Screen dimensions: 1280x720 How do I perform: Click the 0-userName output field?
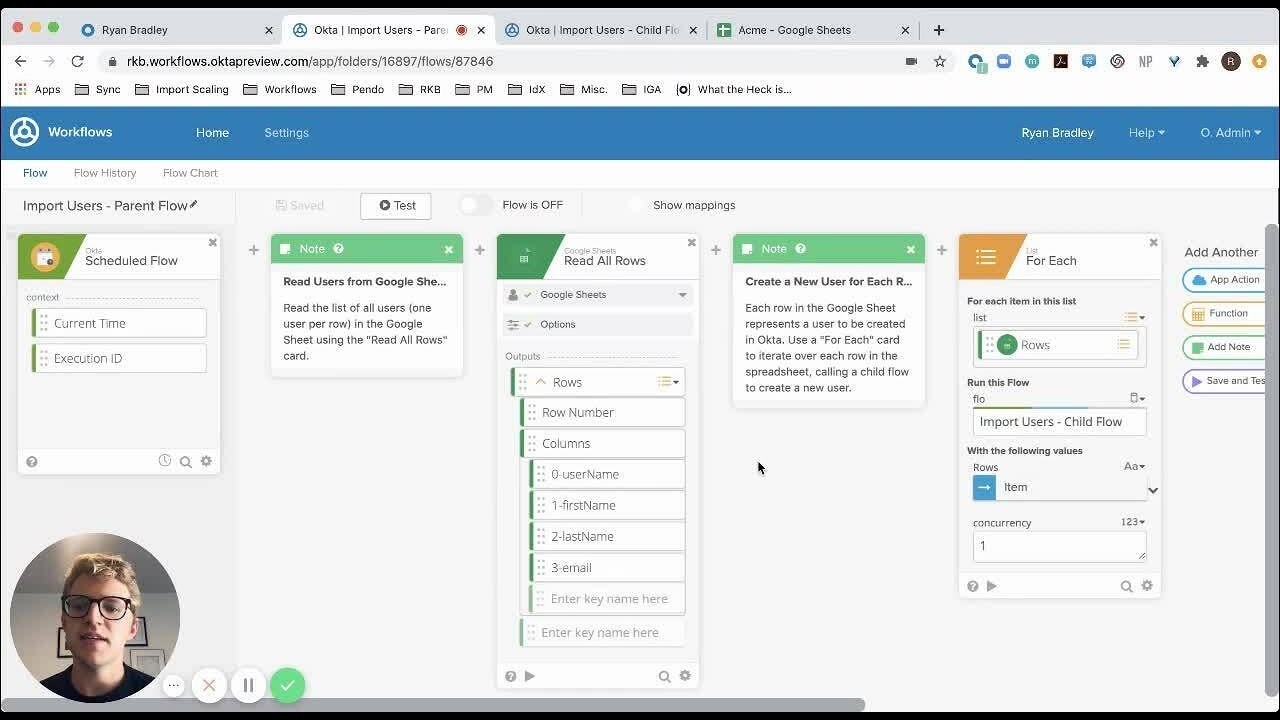pos(608,474)
